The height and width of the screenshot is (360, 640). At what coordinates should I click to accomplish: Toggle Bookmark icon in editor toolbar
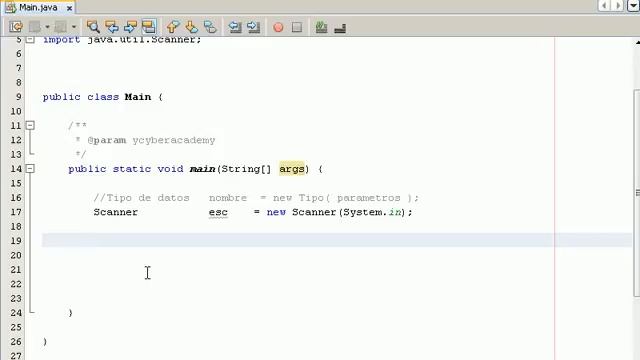(210, 27)
